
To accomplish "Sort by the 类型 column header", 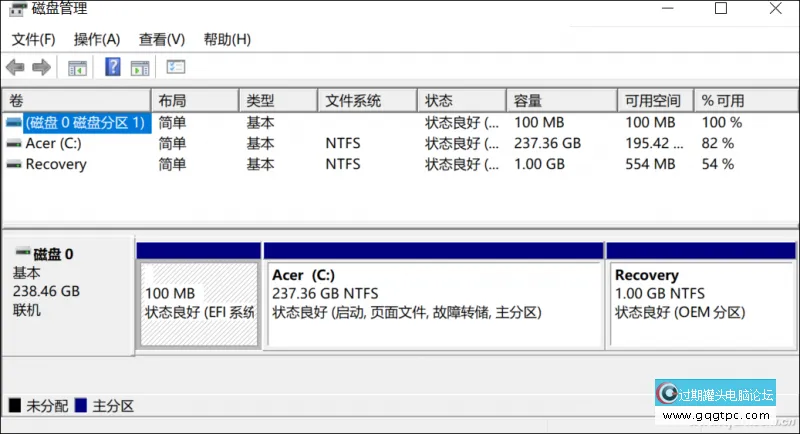I will 278,100.
